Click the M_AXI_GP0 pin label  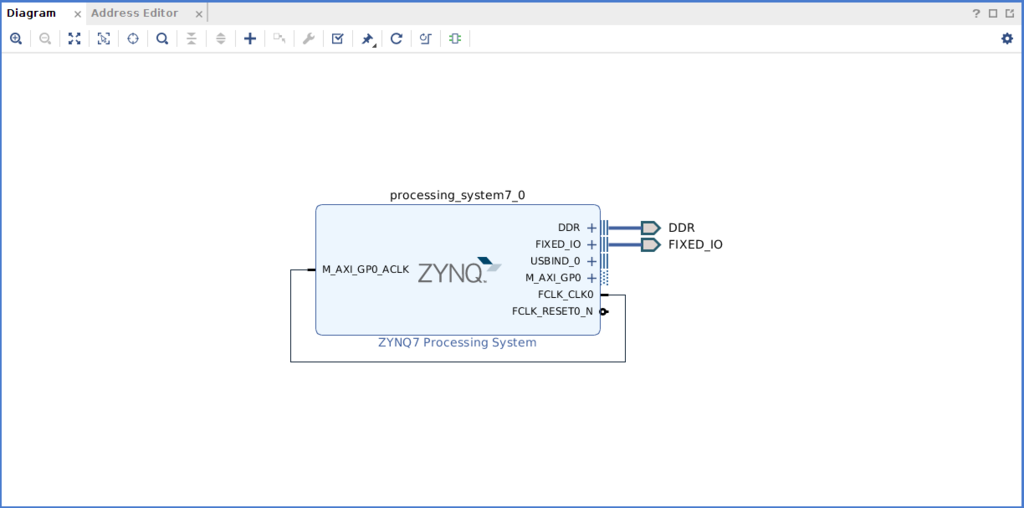tap(552, 278)
